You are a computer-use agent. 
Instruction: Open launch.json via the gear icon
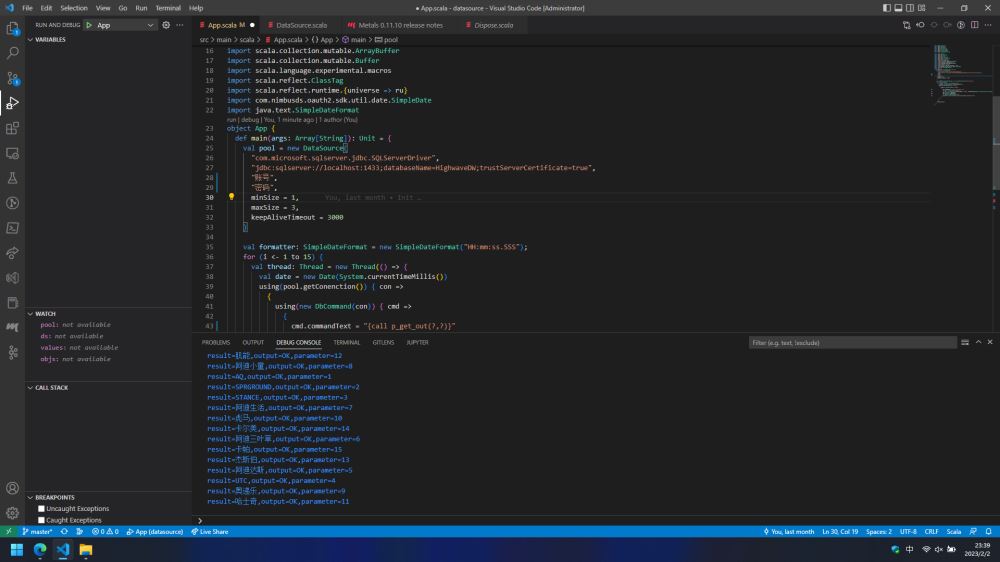tap(165, 25)
